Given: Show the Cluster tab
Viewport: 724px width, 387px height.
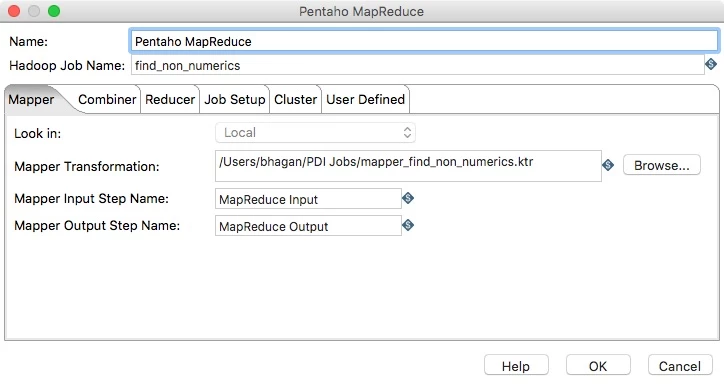Looking at the screenshot, I should click(x=296, y=99).
